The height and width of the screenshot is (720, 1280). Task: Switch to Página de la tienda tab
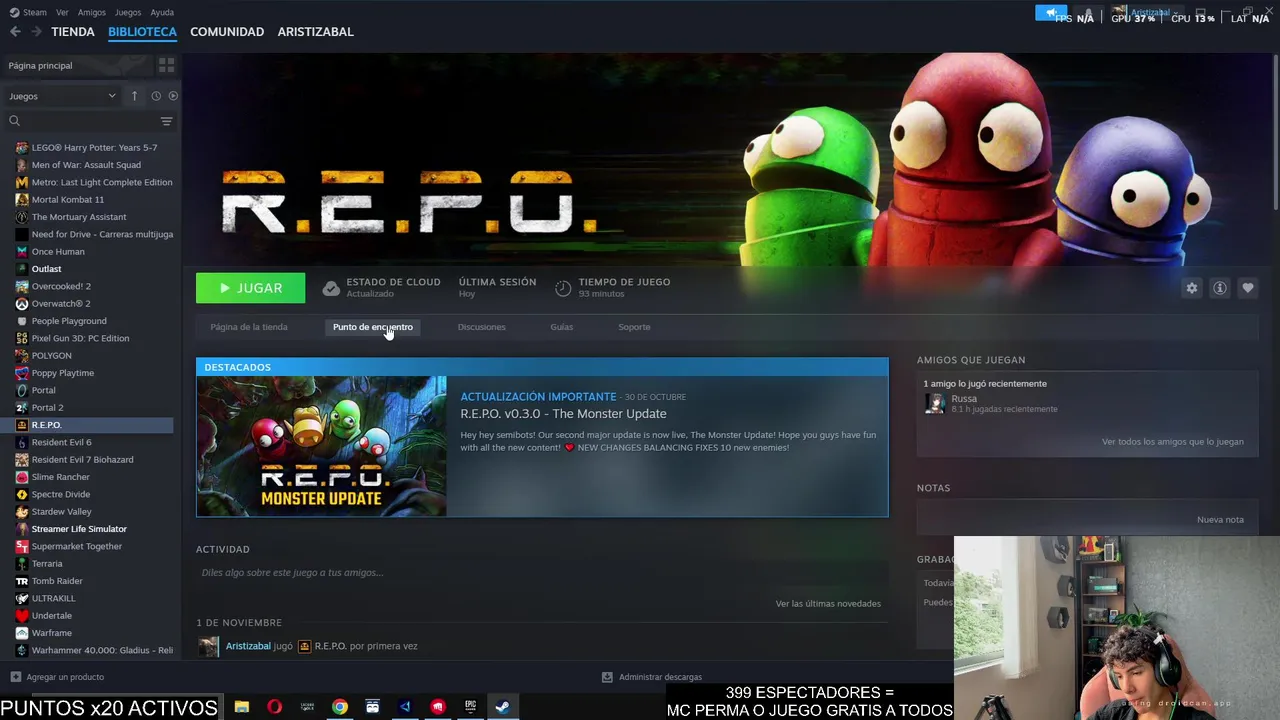pyautogui.click(x=249, y=327)
